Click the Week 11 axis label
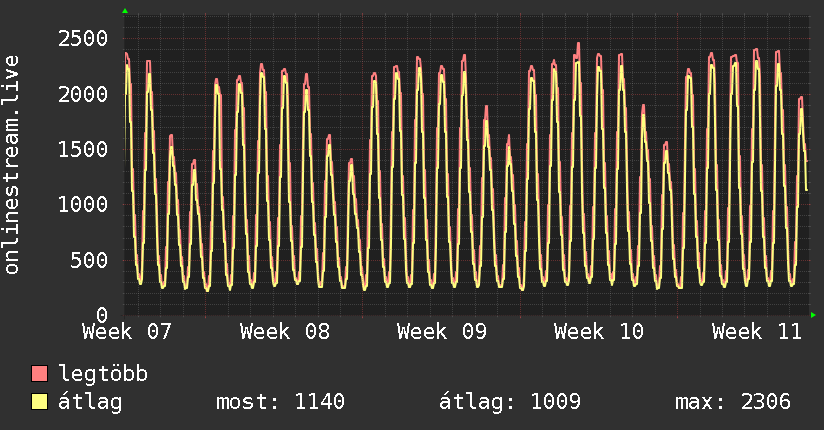 point(756,332)
